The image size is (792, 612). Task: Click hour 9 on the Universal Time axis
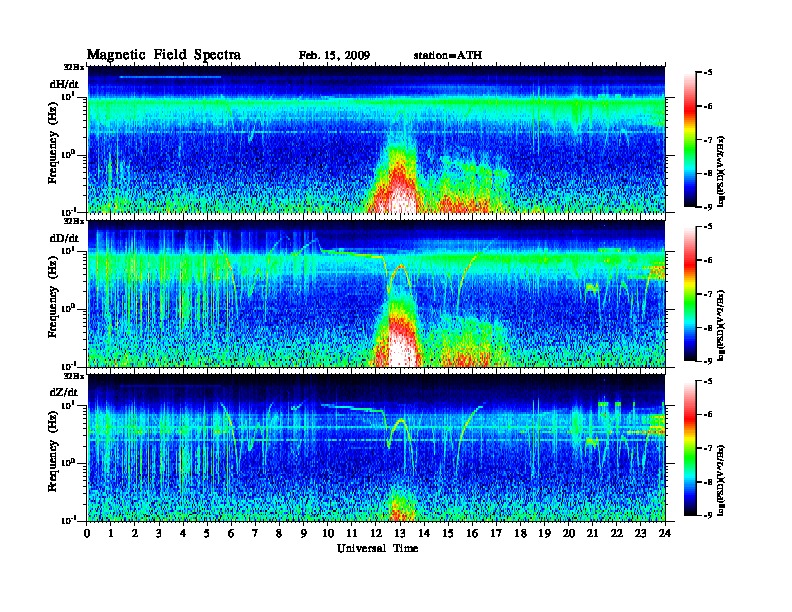point(304,534)
